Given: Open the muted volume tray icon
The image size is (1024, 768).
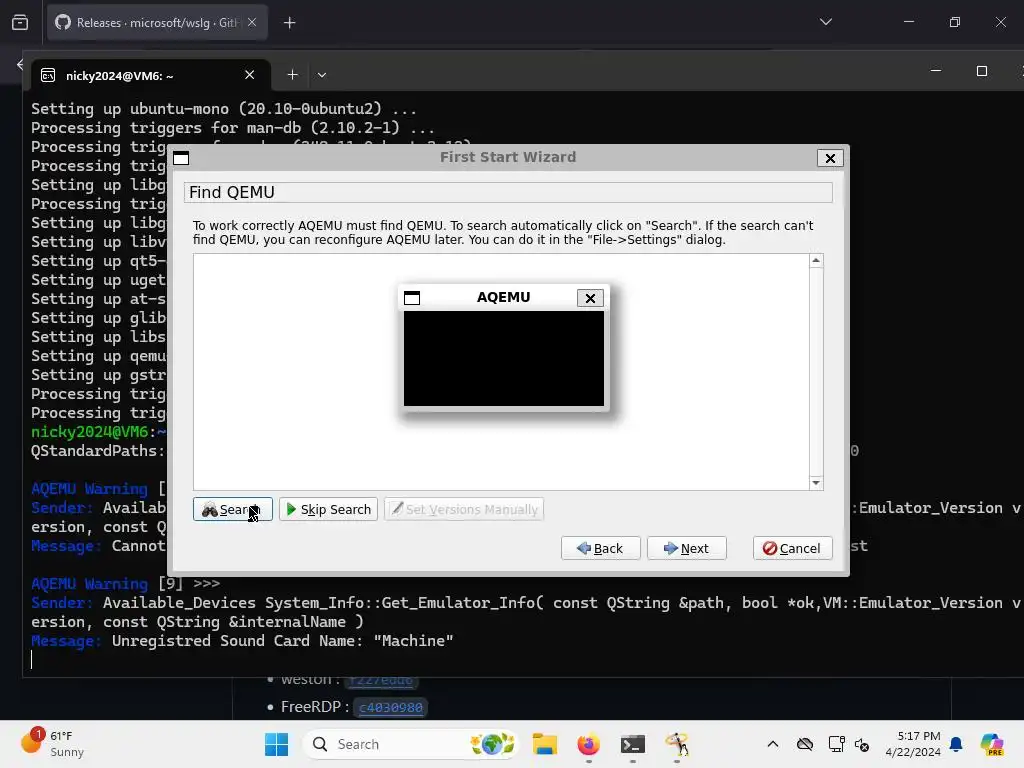Looking at the screenshot, I should (x=862, y=744).
